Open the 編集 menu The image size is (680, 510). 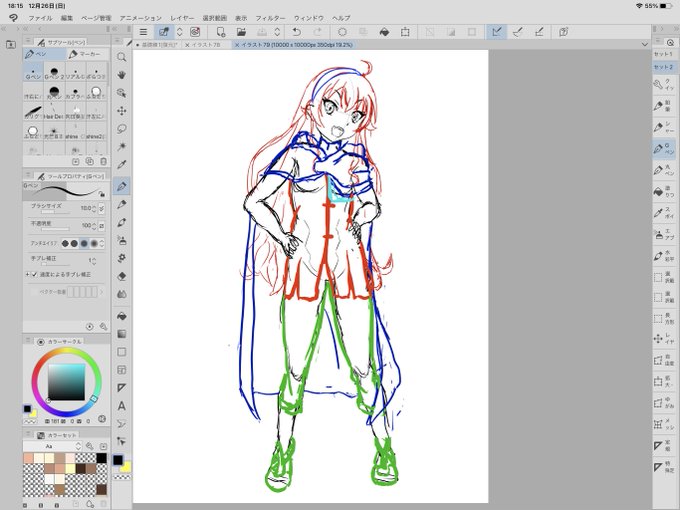pos(67,18)
